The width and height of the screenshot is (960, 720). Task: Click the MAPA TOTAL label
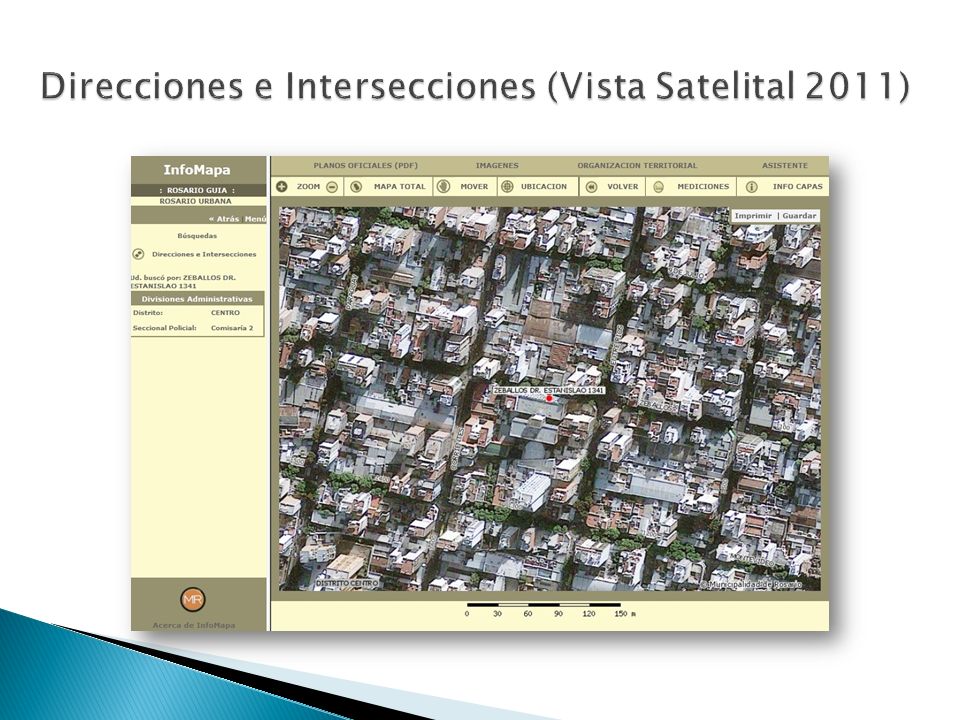[x=399, y=187]
